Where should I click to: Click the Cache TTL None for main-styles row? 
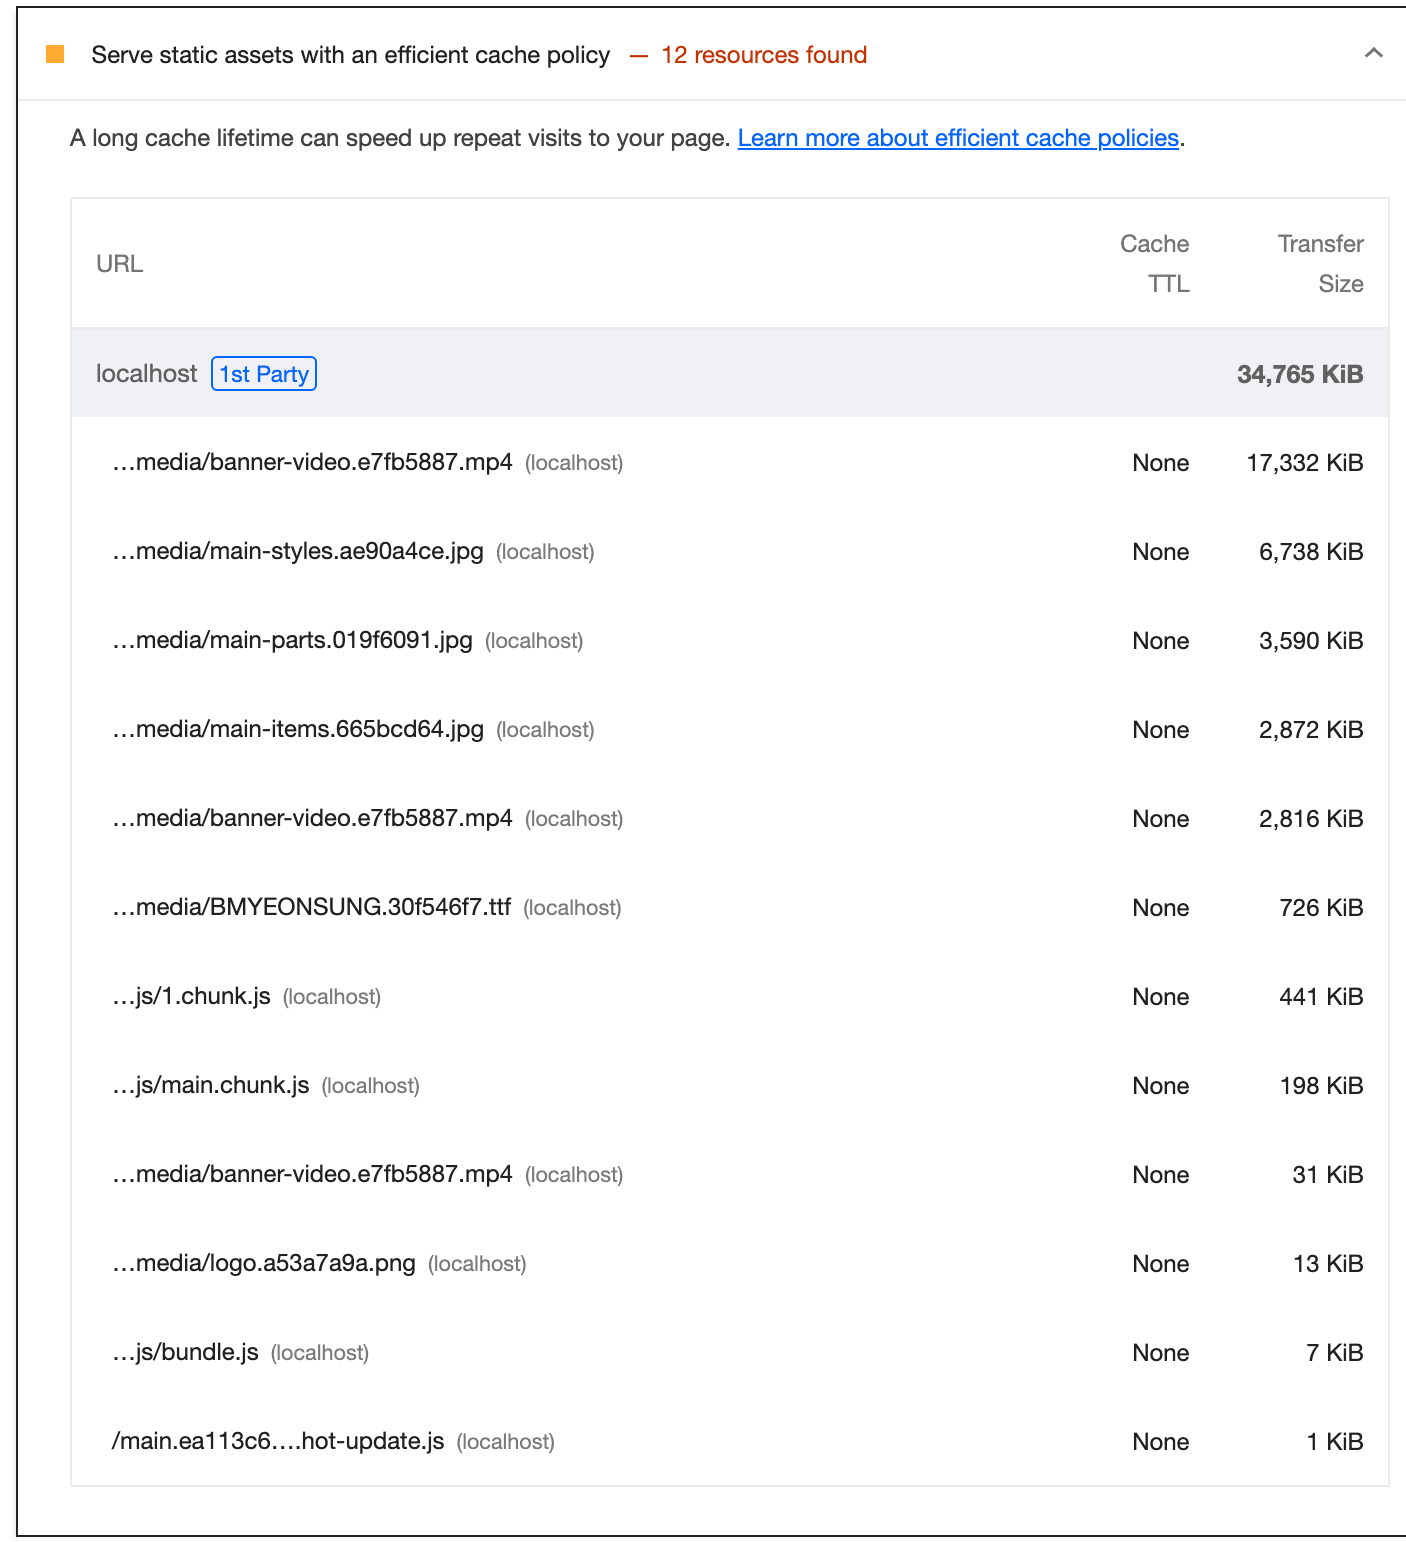(1160, 551)
